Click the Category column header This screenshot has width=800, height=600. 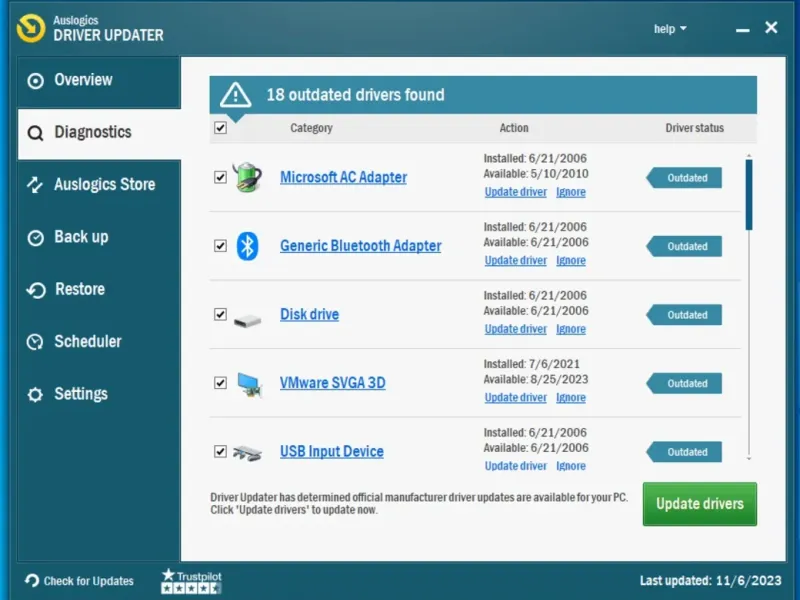pos(311,128)
